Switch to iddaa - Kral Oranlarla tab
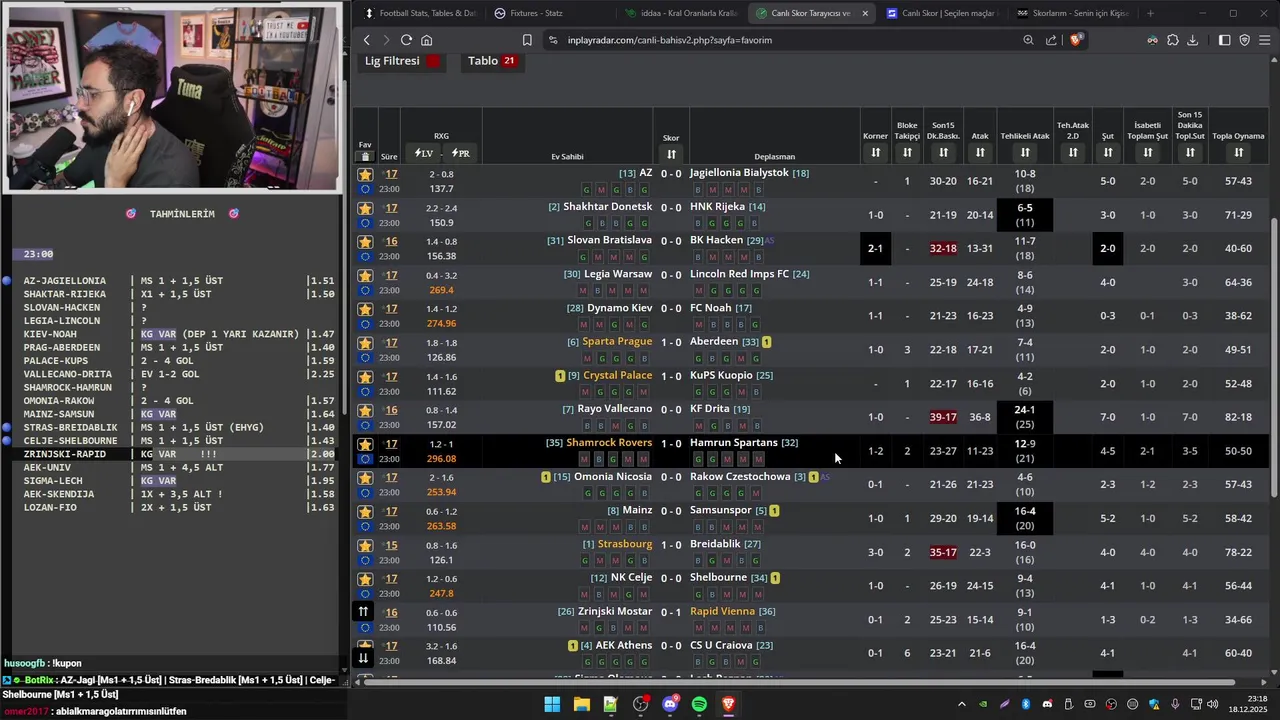Viewport: 1280px width, 720px height. [681, 13]
